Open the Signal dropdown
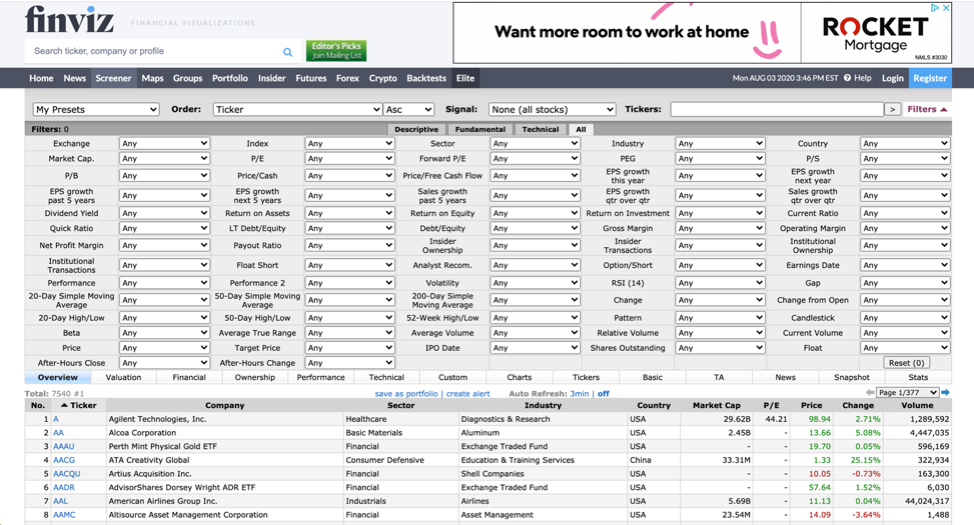Viewport: 974px width, 525px height. point(552,109)
